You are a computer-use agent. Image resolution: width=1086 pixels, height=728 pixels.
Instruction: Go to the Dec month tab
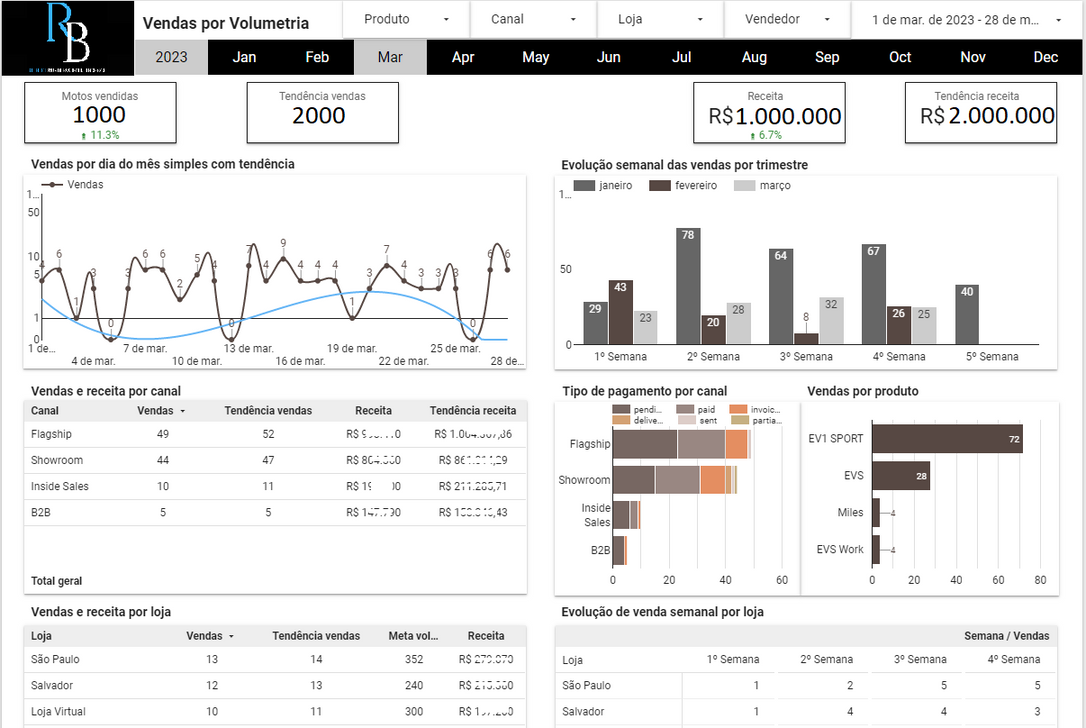click(1046, 57)
